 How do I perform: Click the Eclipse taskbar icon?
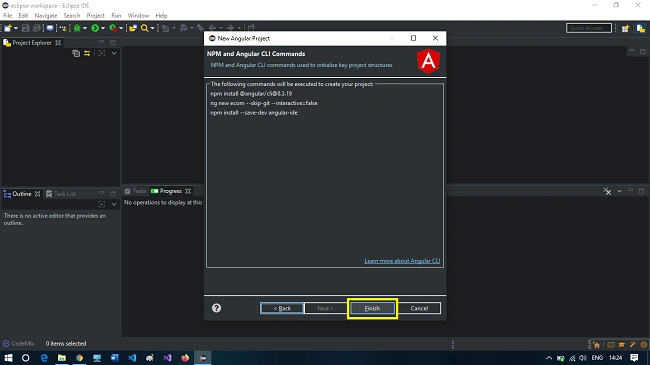[x=203, y=358]
